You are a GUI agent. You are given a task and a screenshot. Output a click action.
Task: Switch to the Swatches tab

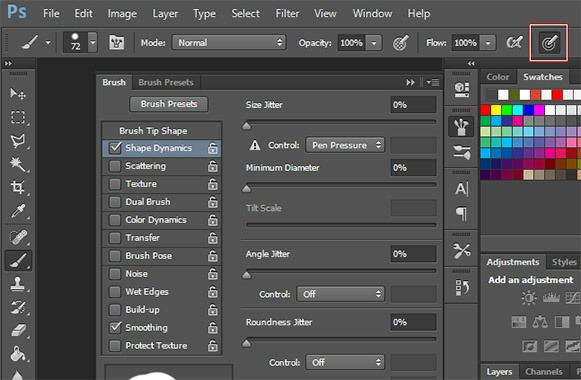coord(542,77)
